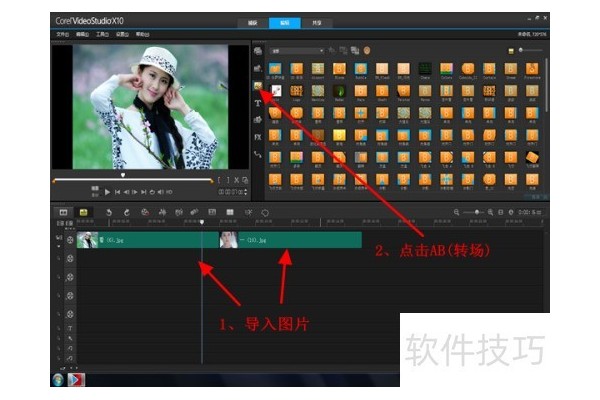Zoom in the timeline with the magnifier
This screenshot has height=400, width=600.
(490, 212)
